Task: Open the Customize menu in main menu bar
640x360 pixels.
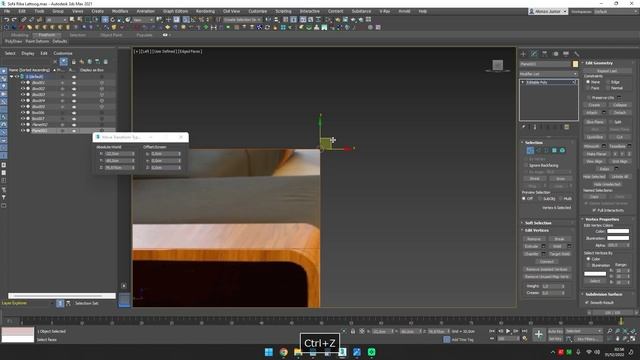Action: click(x=258, y=11)
